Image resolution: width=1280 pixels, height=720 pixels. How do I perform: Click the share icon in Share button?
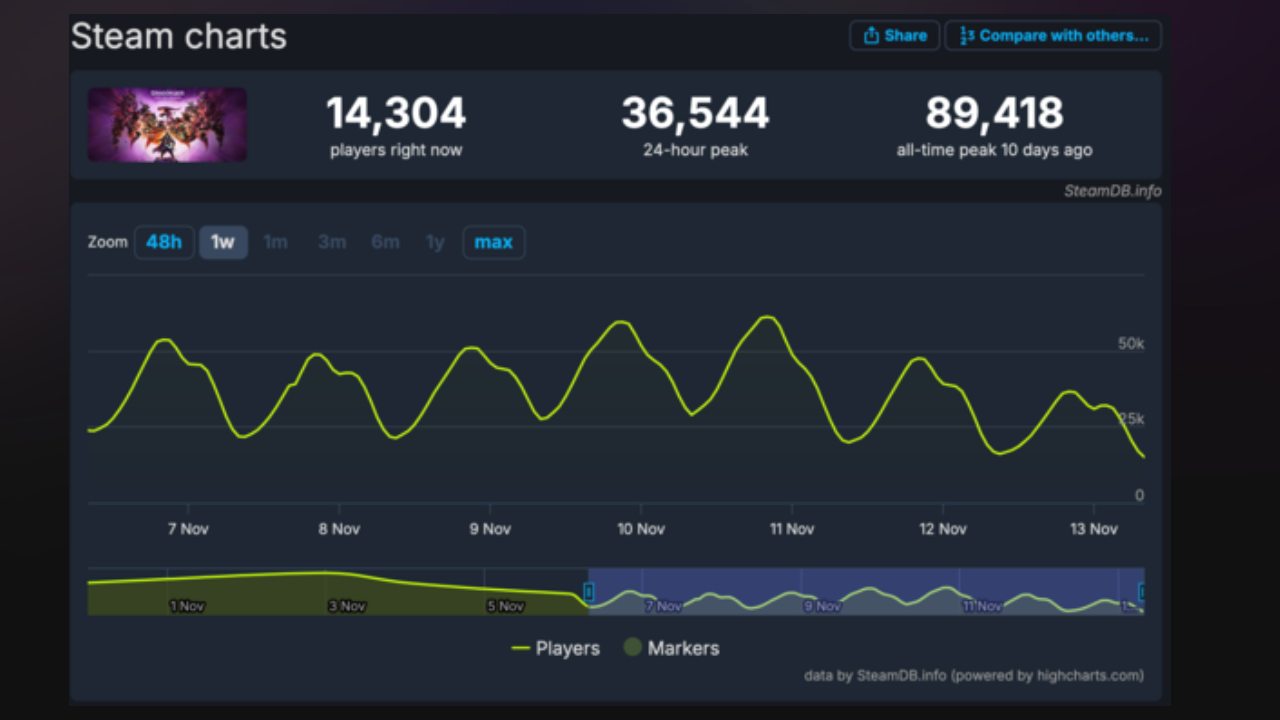pos(871,35)
